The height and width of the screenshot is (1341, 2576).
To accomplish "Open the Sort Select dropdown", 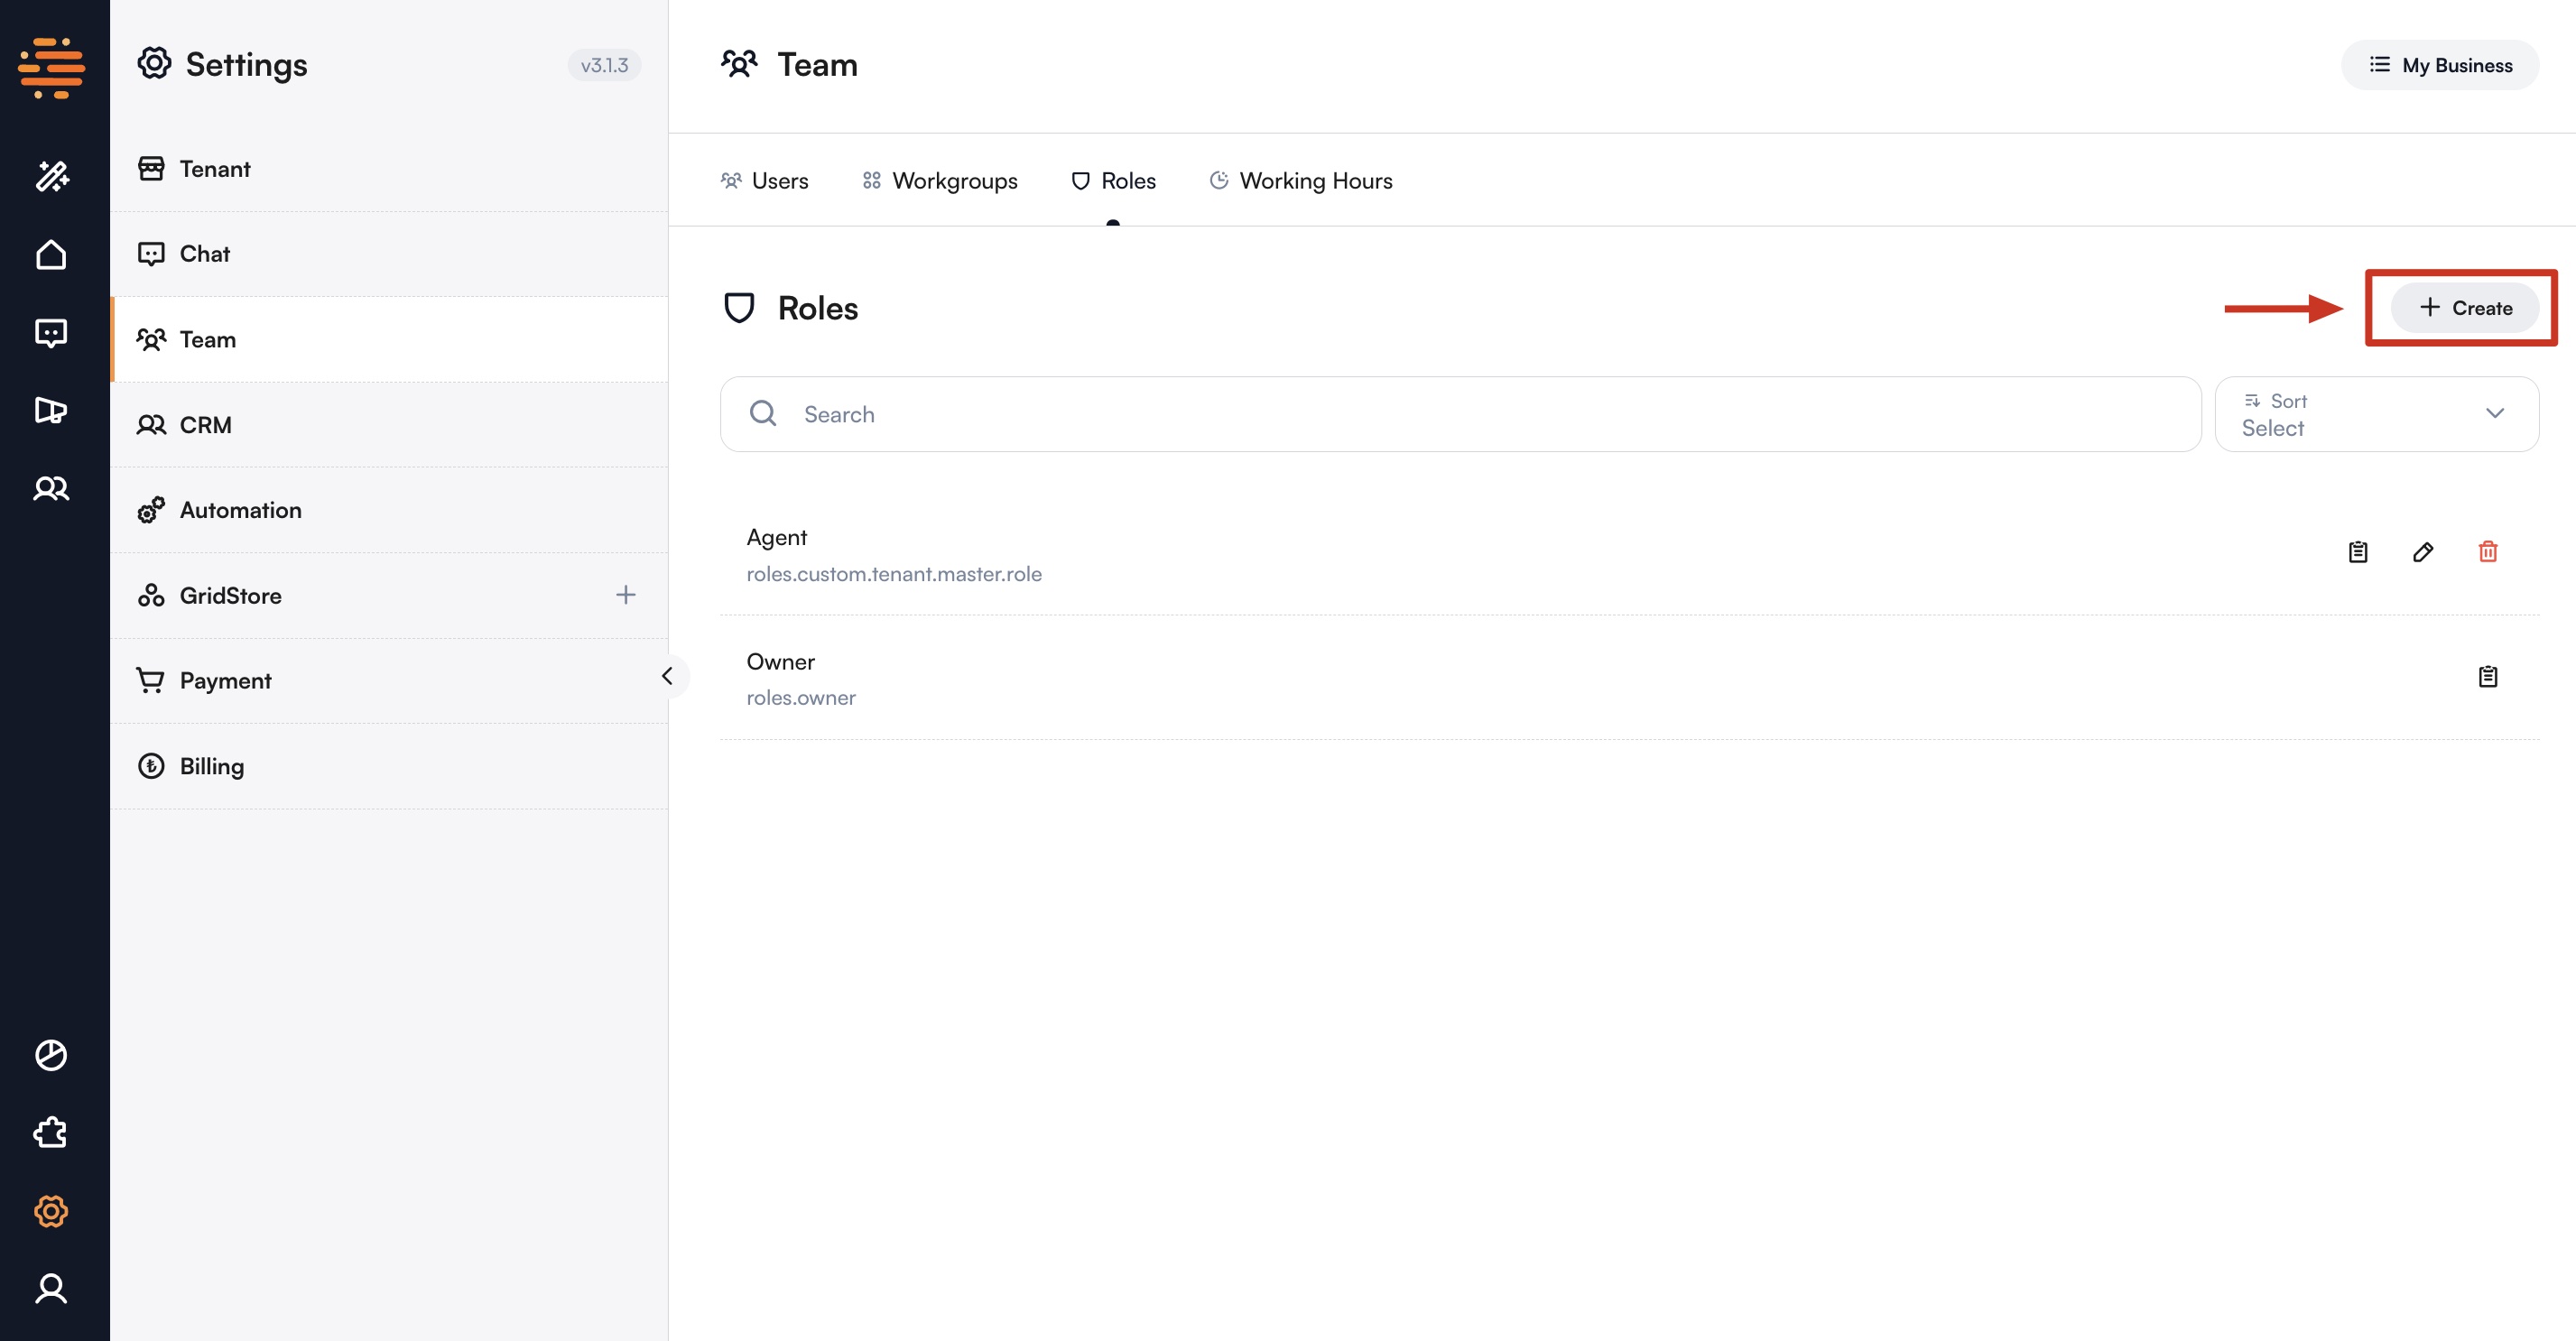I will click(2376, 414).
